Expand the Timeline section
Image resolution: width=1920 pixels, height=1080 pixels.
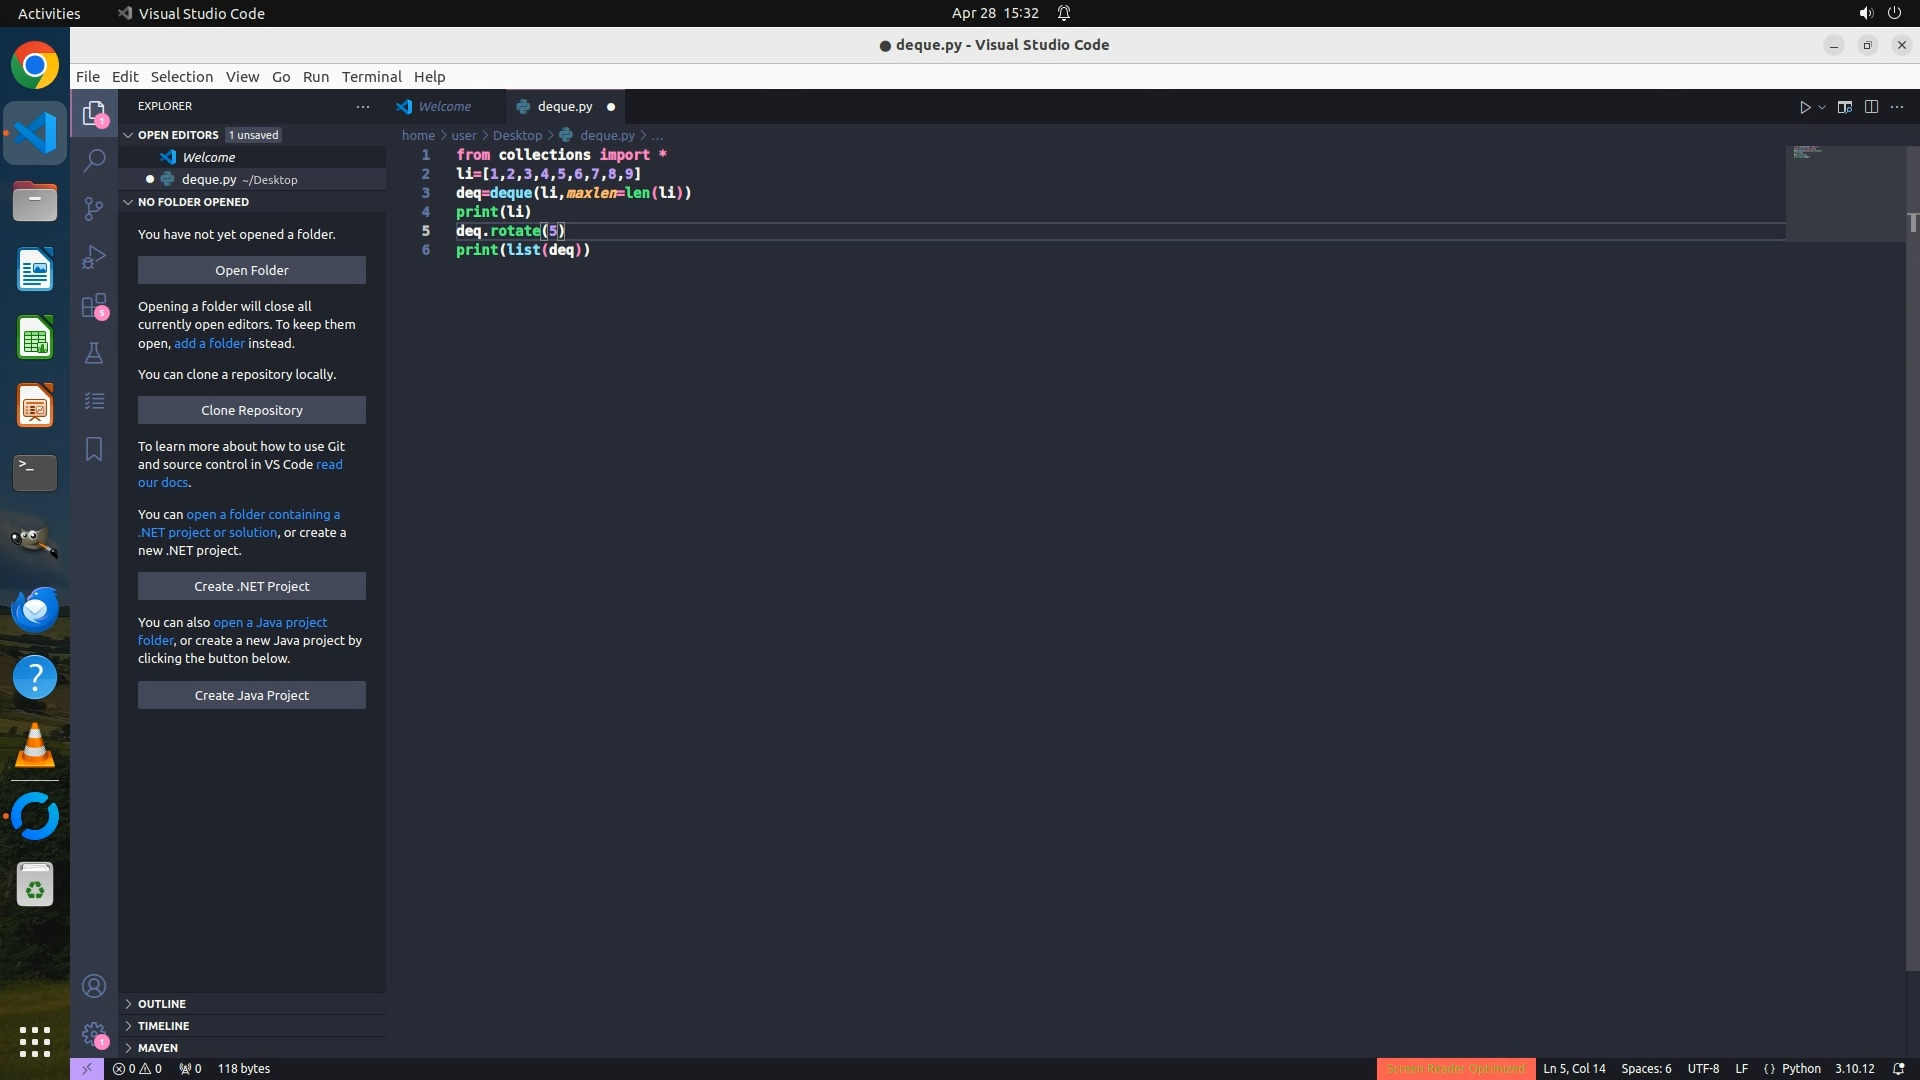(163, 1025)
